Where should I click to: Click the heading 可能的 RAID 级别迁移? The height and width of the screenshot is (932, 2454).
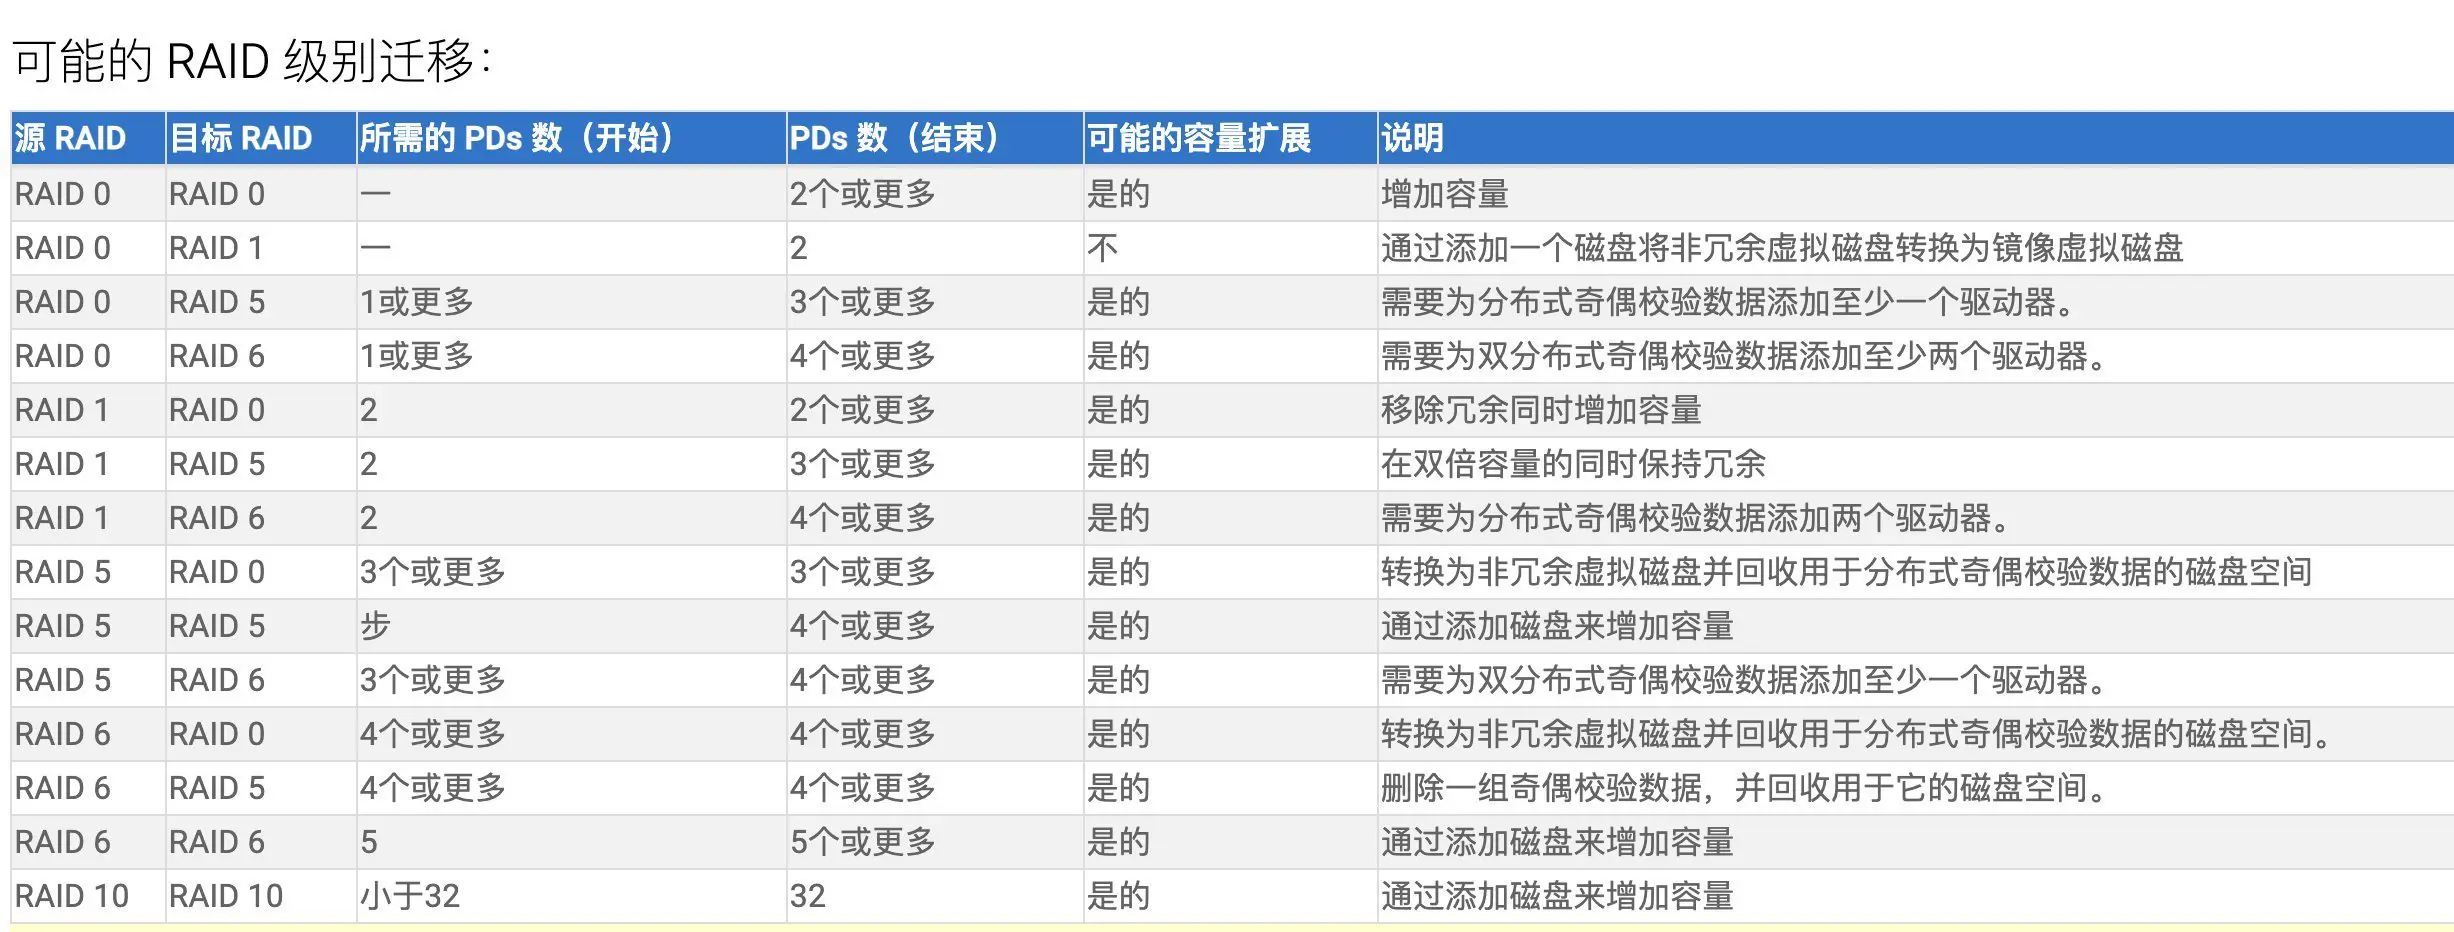tap(250, 61)
